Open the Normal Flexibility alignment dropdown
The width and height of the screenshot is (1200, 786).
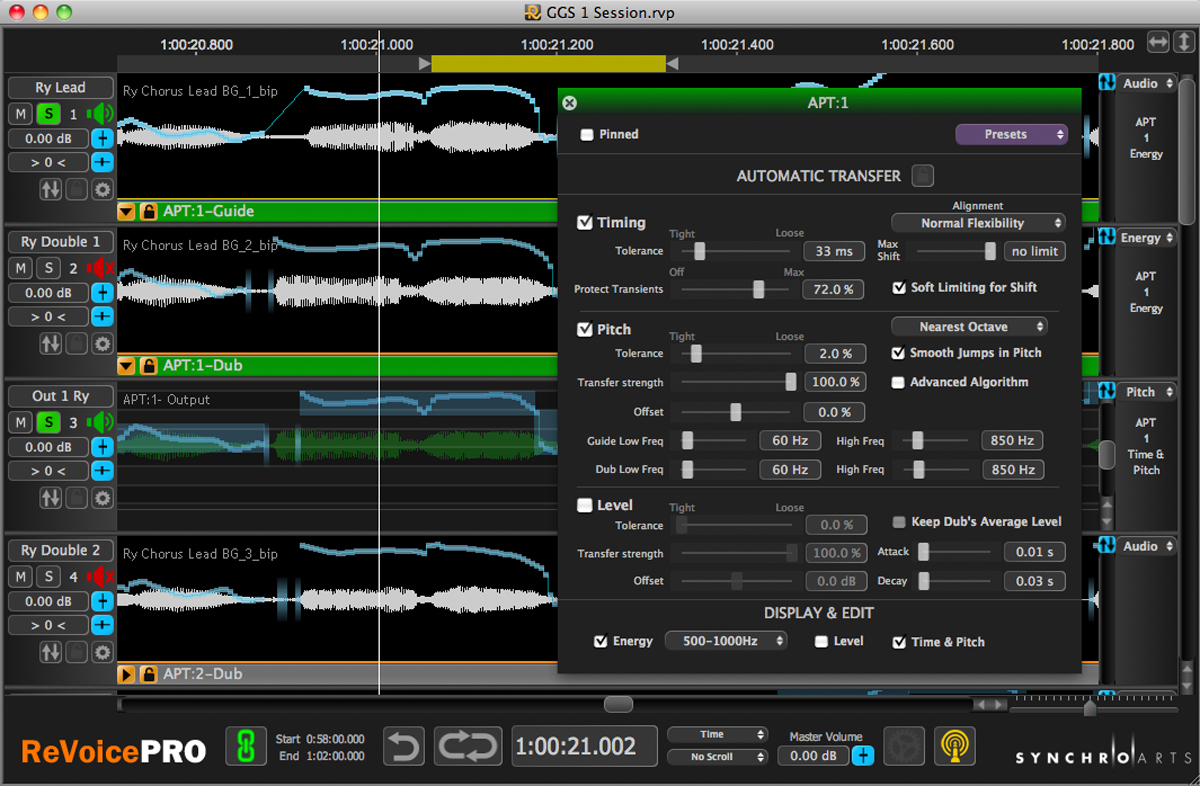978,223
